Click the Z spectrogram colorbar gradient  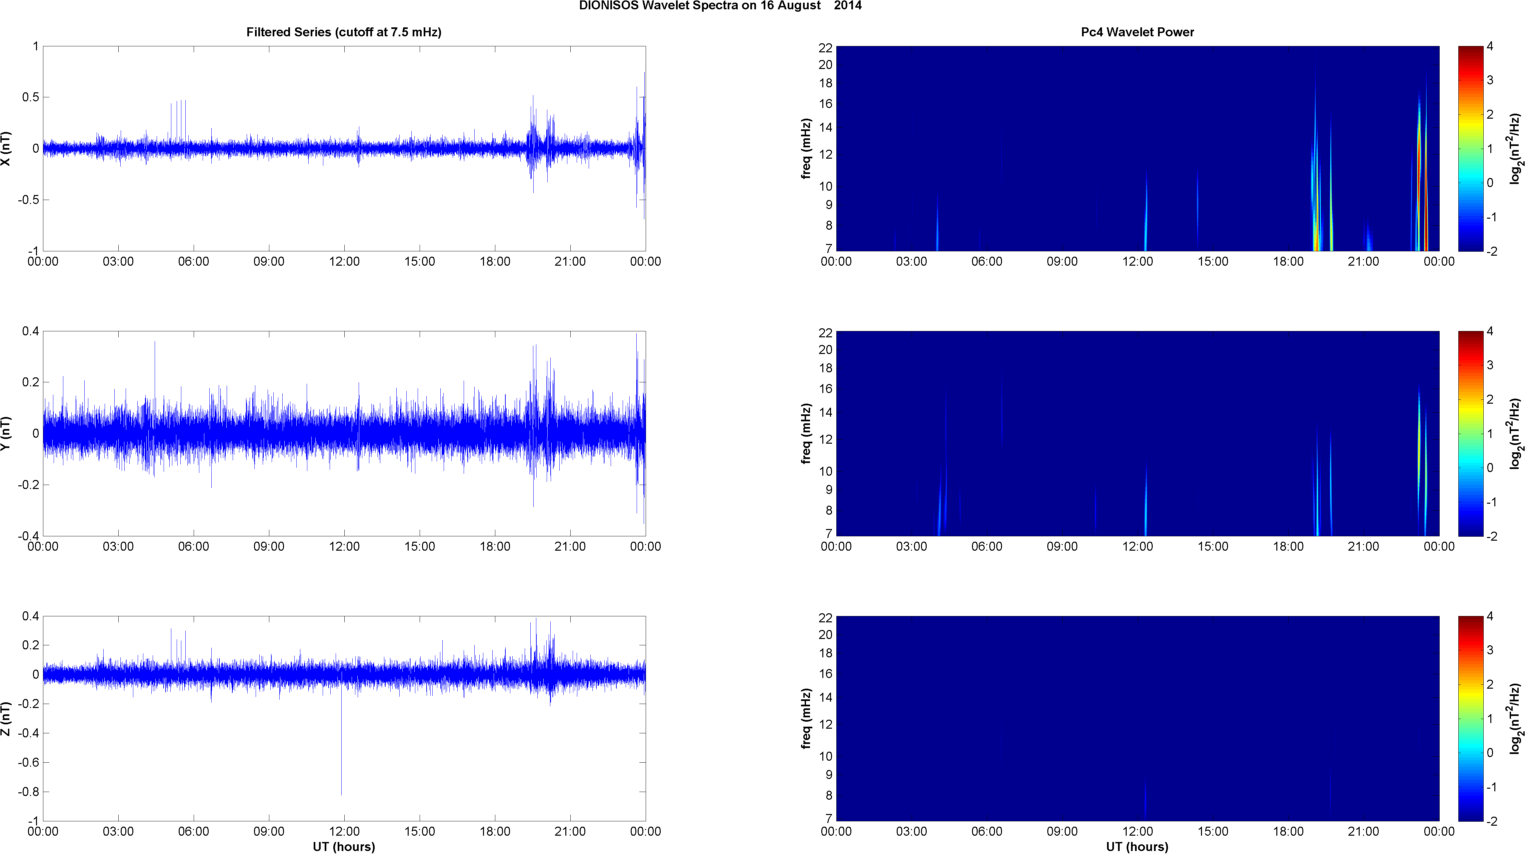tap(1470, 718)
